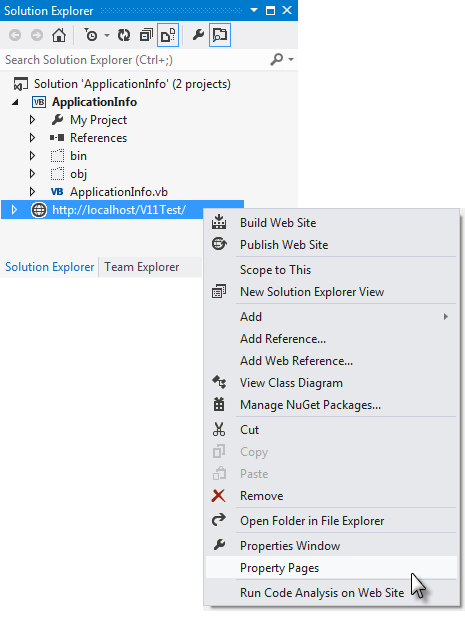Toggle the Show All Files button
The width and height of the screenshot is (465, 632).
168,35
